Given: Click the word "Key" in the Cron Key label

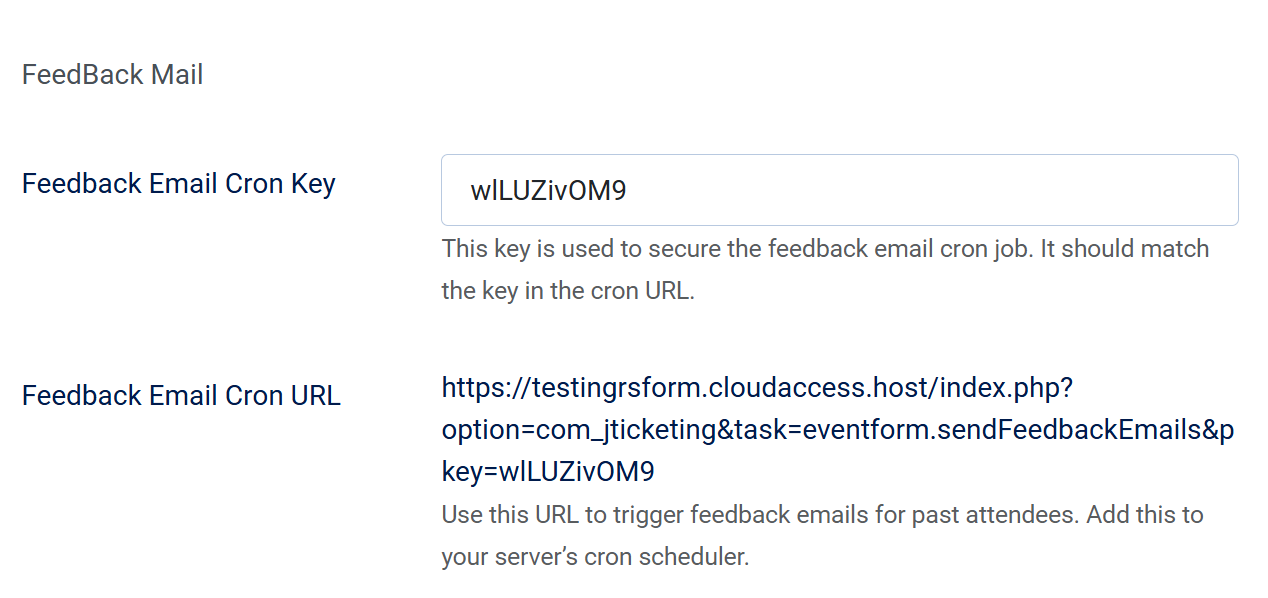Looking at the screenshot, I should [312, 184].
